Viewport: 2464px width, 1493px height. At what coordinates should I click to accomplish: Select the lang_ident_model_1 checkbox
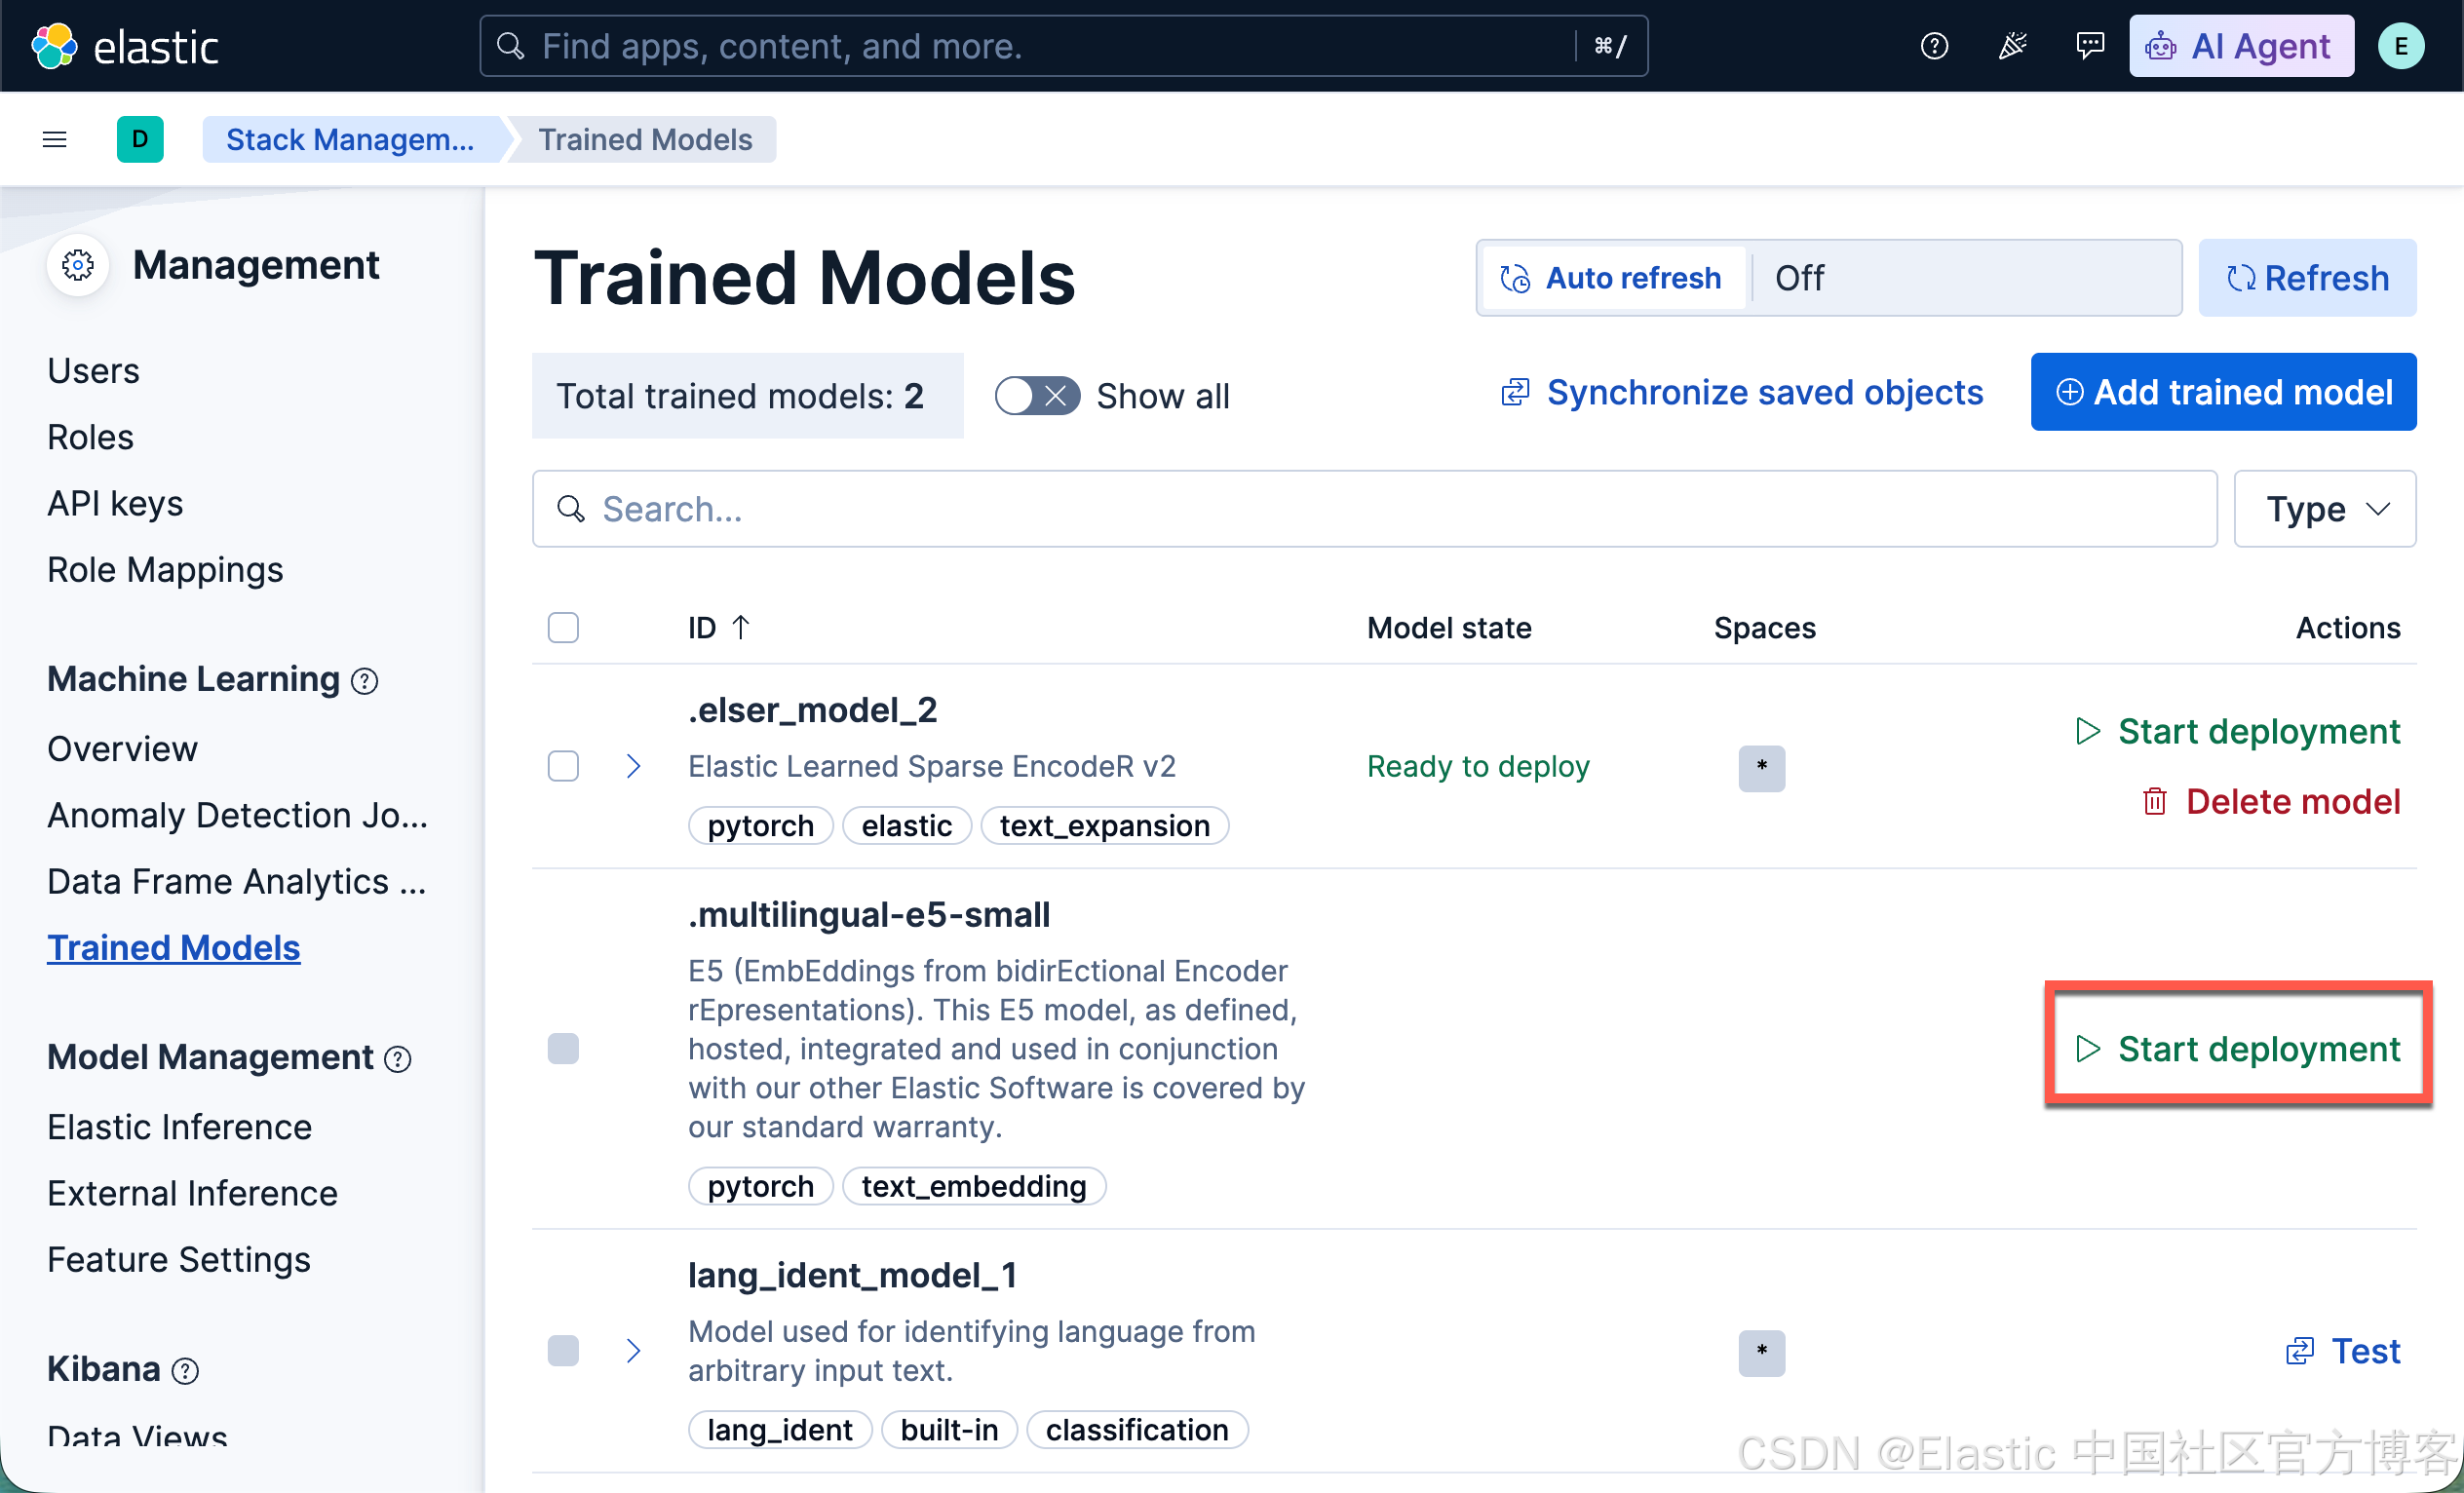point(564,1351)
